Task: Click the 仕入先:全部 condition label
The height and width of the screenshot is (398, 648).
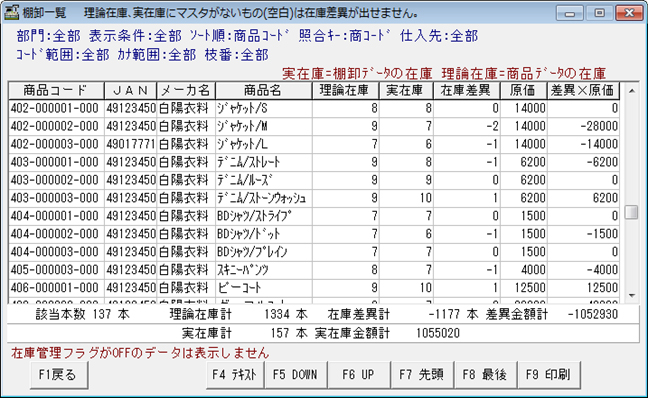Action: click(x=439, y=36)
